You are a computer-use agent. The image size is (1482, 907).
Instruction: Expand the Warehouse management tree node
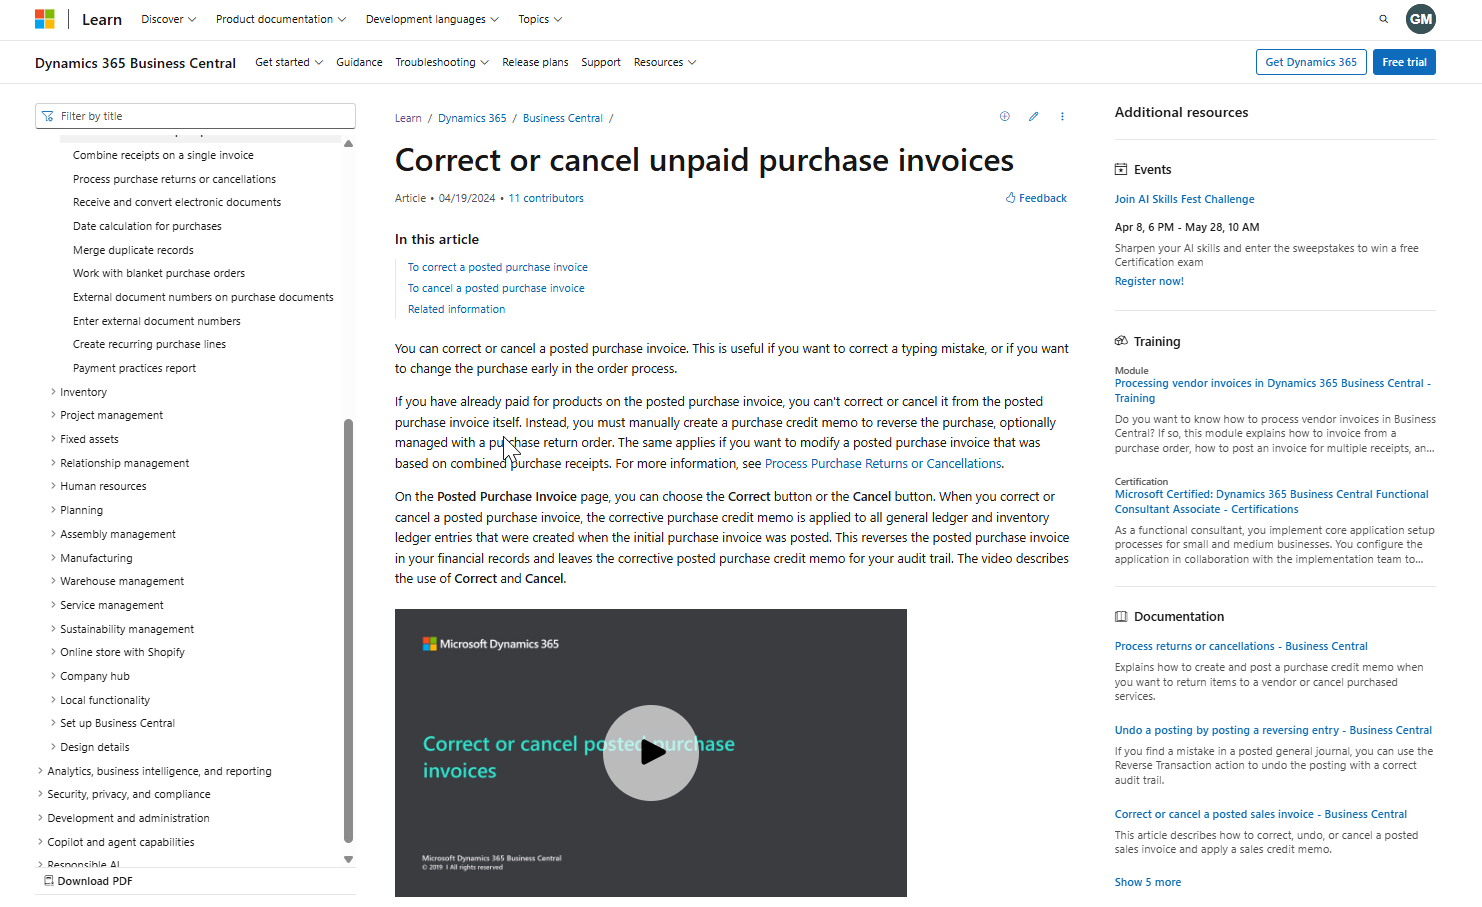coord(54,581)
